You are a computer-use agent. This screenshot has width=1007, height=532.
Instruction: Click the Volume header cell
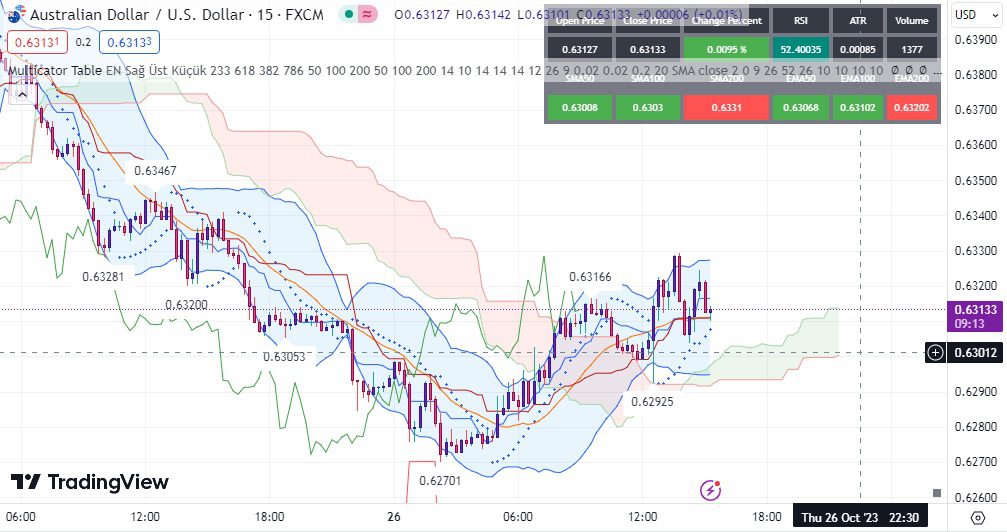click(911, 21)
